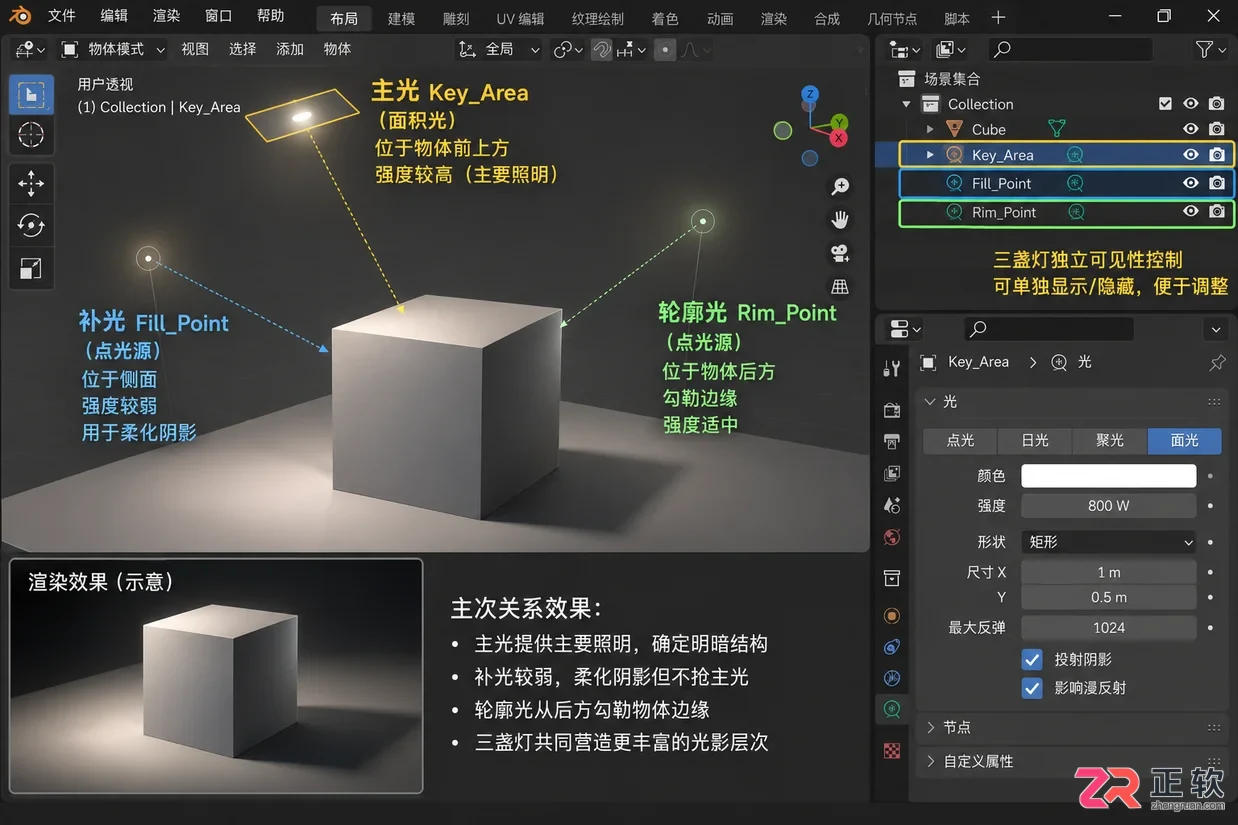This screenshot has width=1238, height=825.
Task: Disable Key_Area in renders via camera icon
Action: (x=1217, y=155)
